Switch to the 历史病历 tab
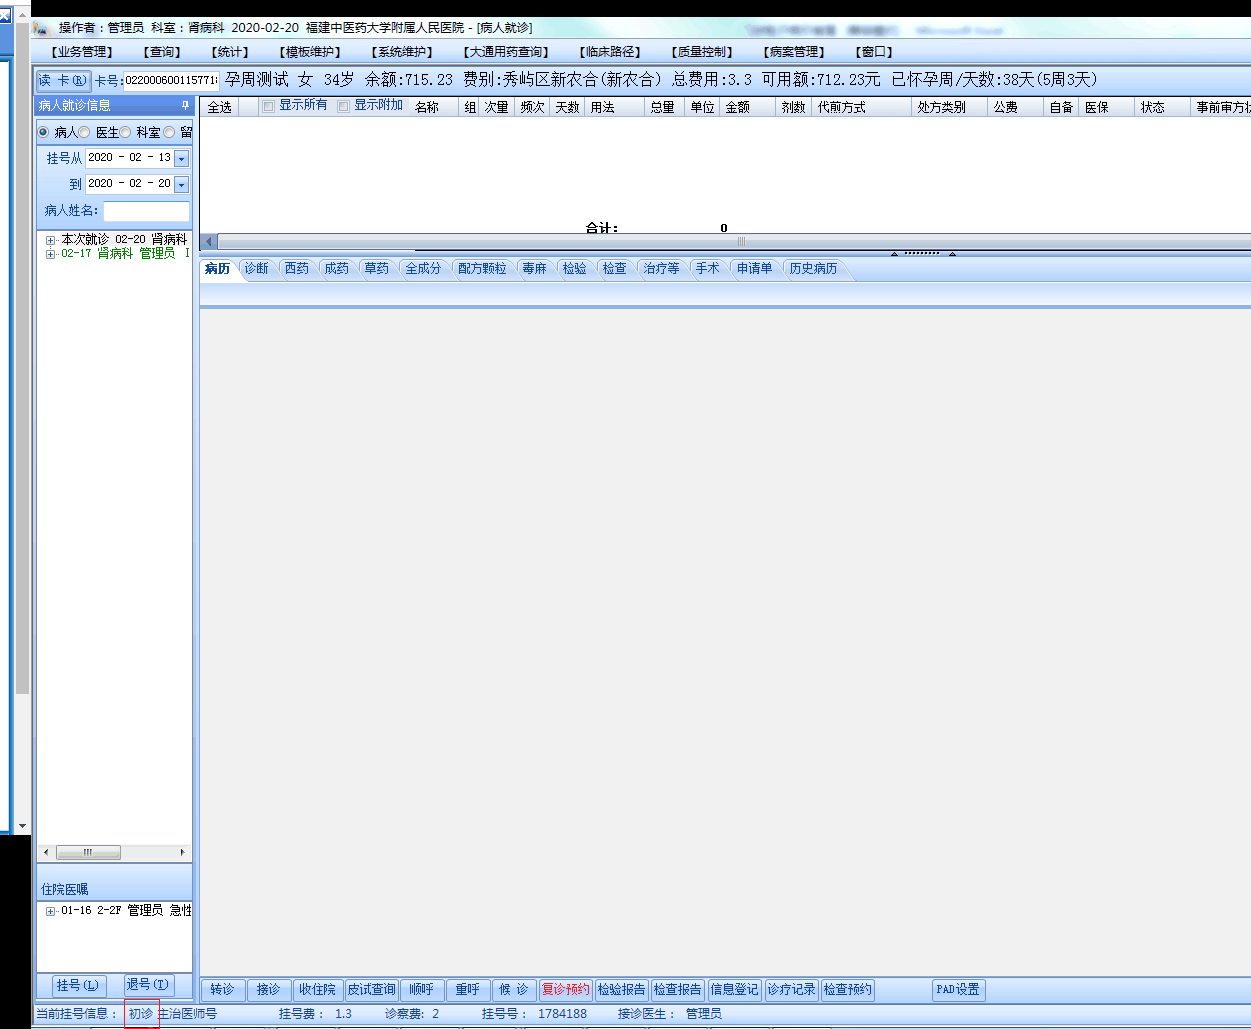The width and height of the screenshot is (1251, 1029). pos(814,269)
